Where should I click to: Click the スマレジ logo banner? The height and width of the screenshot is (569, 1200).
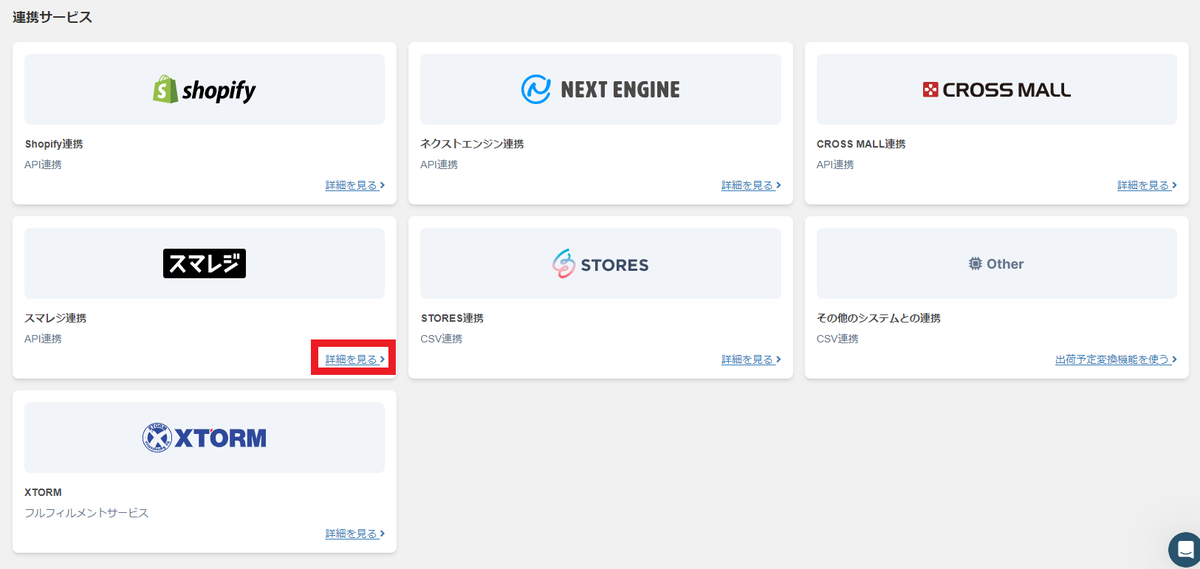point(204,264)
